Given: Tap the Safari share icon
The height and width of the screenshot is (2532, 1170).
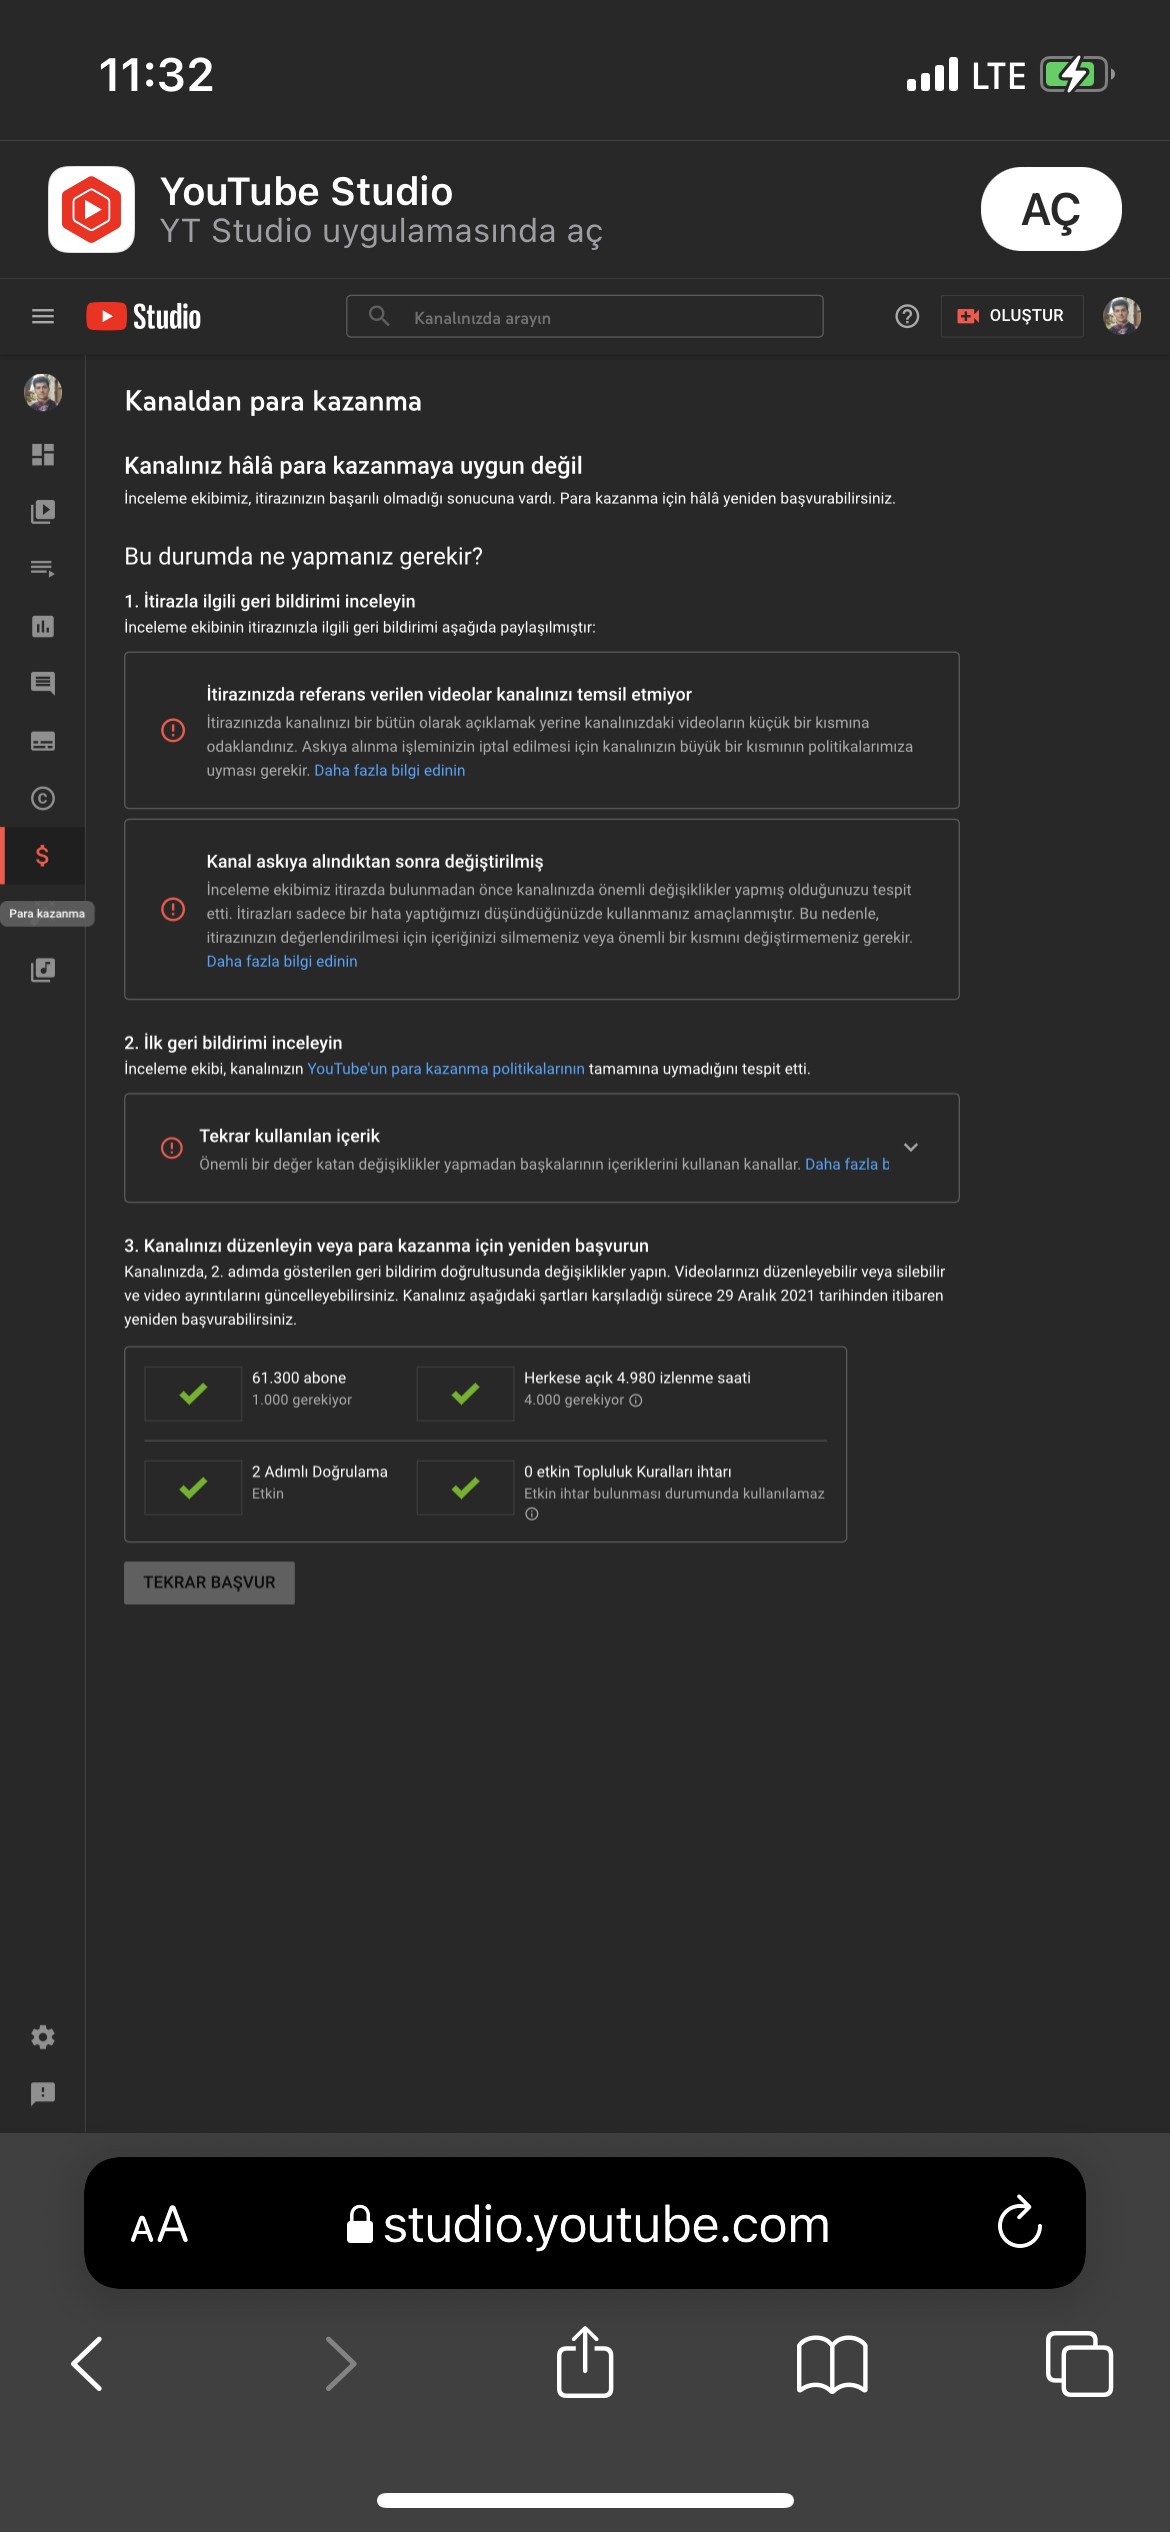Looking at the screenshot, I should (585, 2362).
